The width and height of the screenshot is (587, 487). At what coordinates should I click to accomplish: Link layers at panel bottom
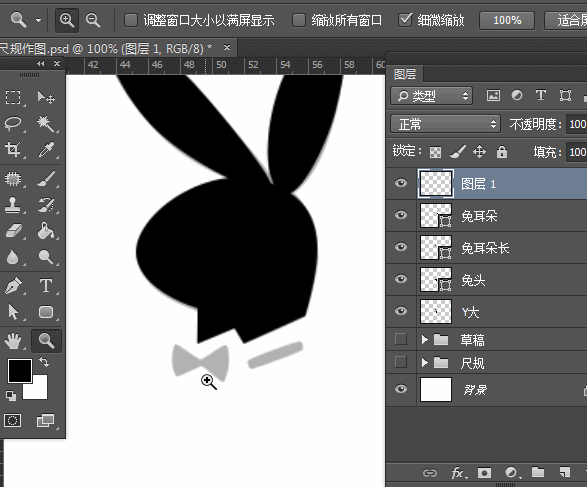pos(430,473)
